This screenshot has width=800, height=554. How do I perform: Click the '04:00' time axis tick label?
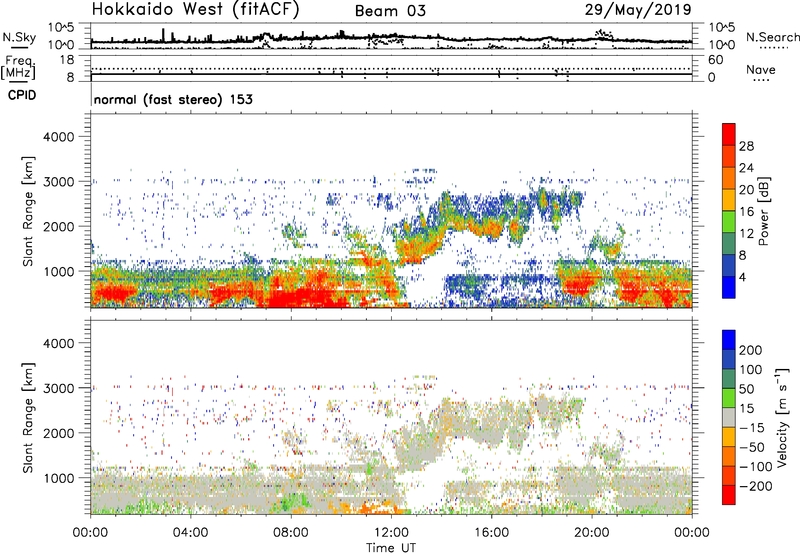pyautogui.click(x=190, y=533)
